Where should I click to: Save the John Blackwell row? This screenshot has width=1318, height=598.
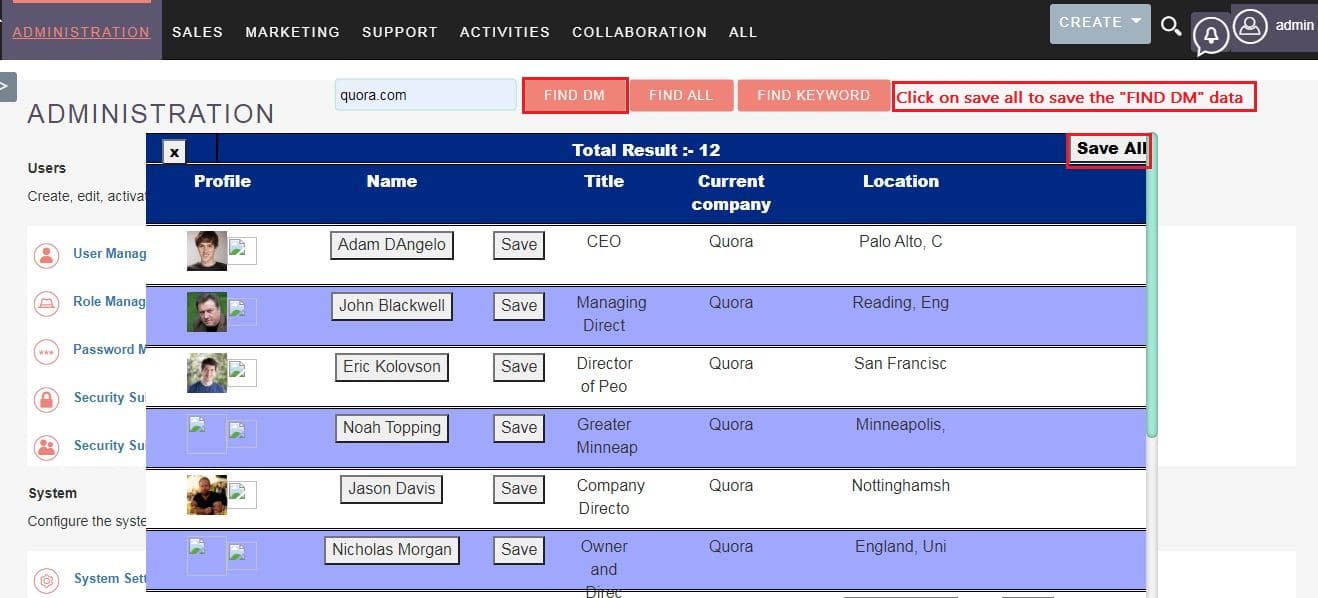(x=519, y=306)
